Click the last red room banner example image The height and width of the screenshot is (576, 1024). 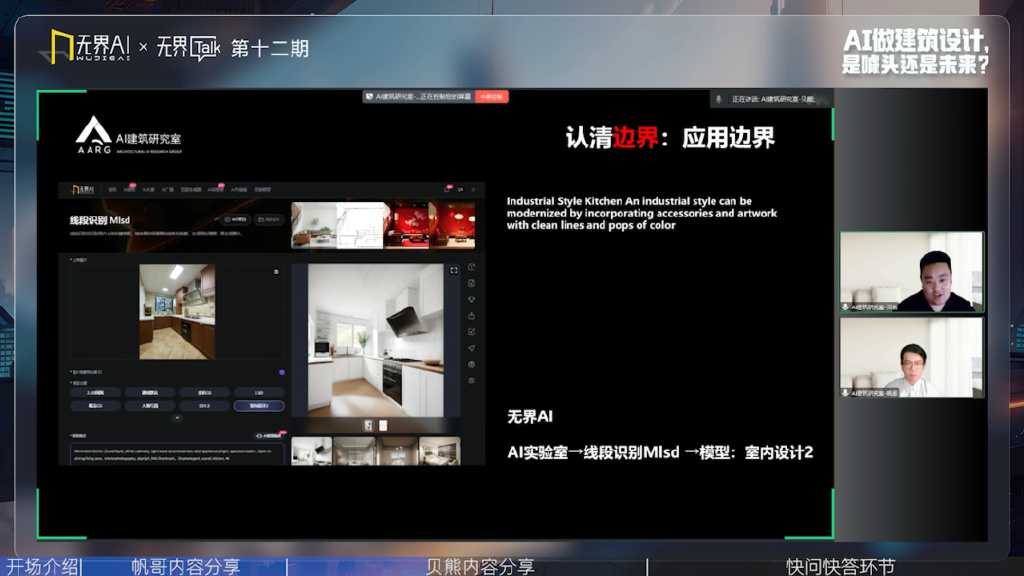pyautogui.click(x=452, y=225)
